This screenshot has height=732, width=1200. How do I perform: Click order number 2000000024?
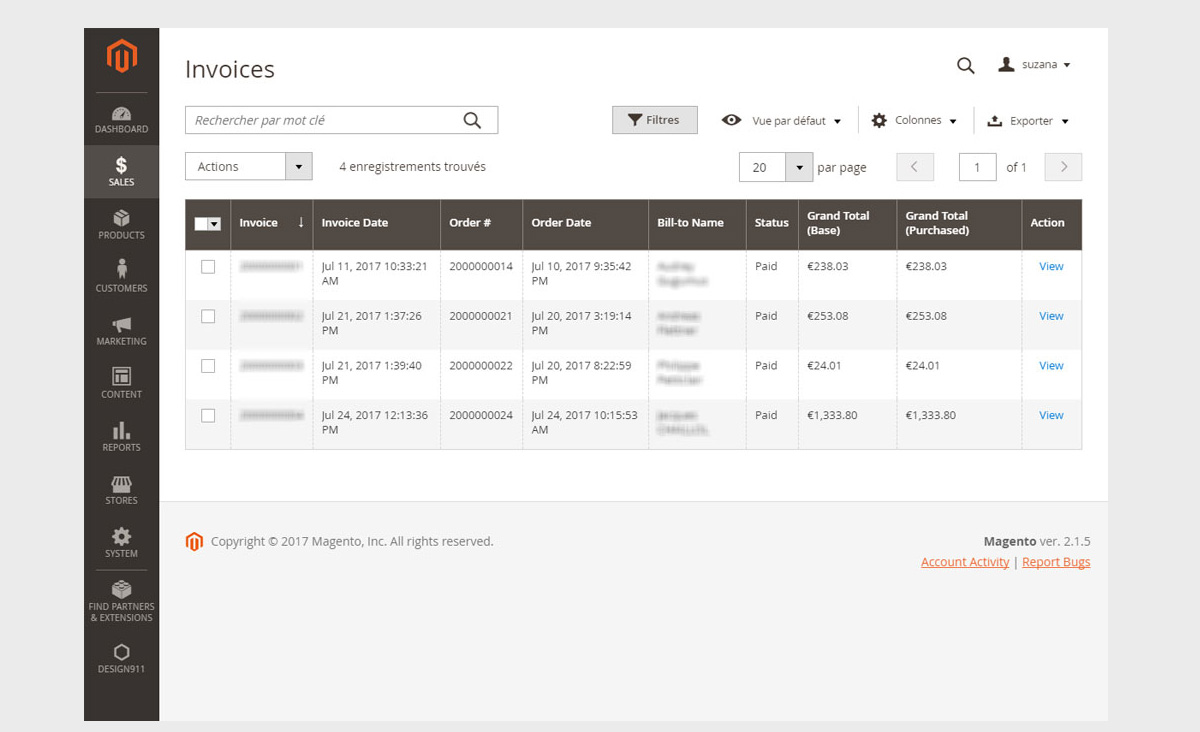click(x=481, y=415)
